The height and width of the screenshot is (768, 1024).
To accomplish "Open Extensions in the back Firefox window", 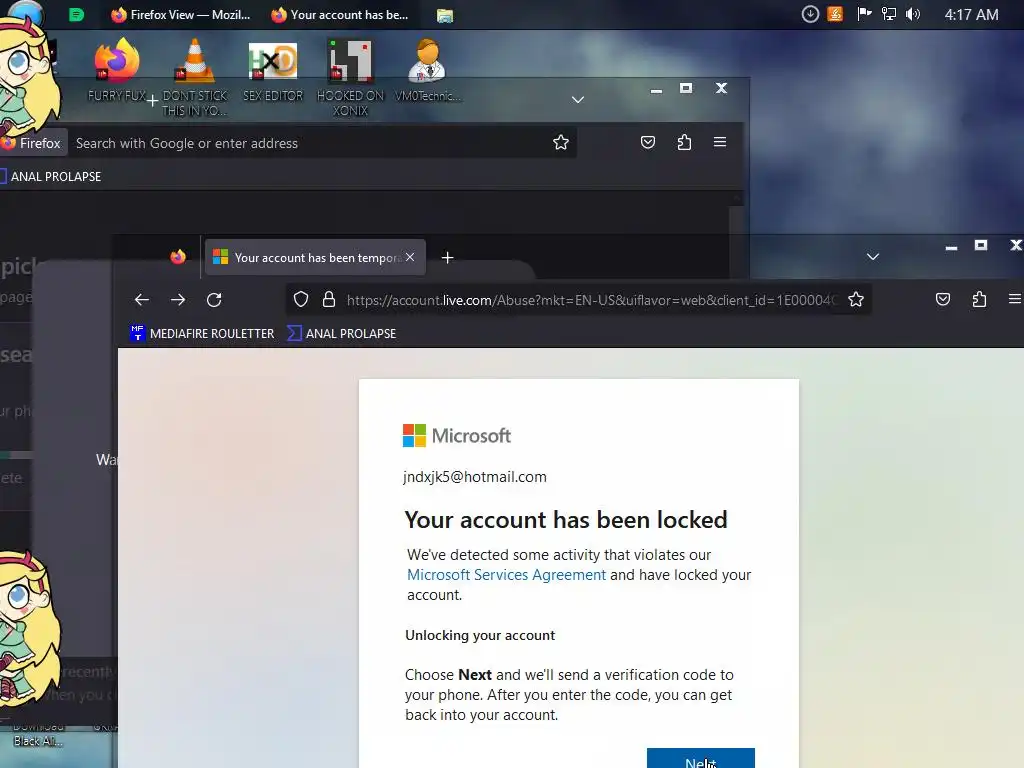I will (x=684, y=142).
